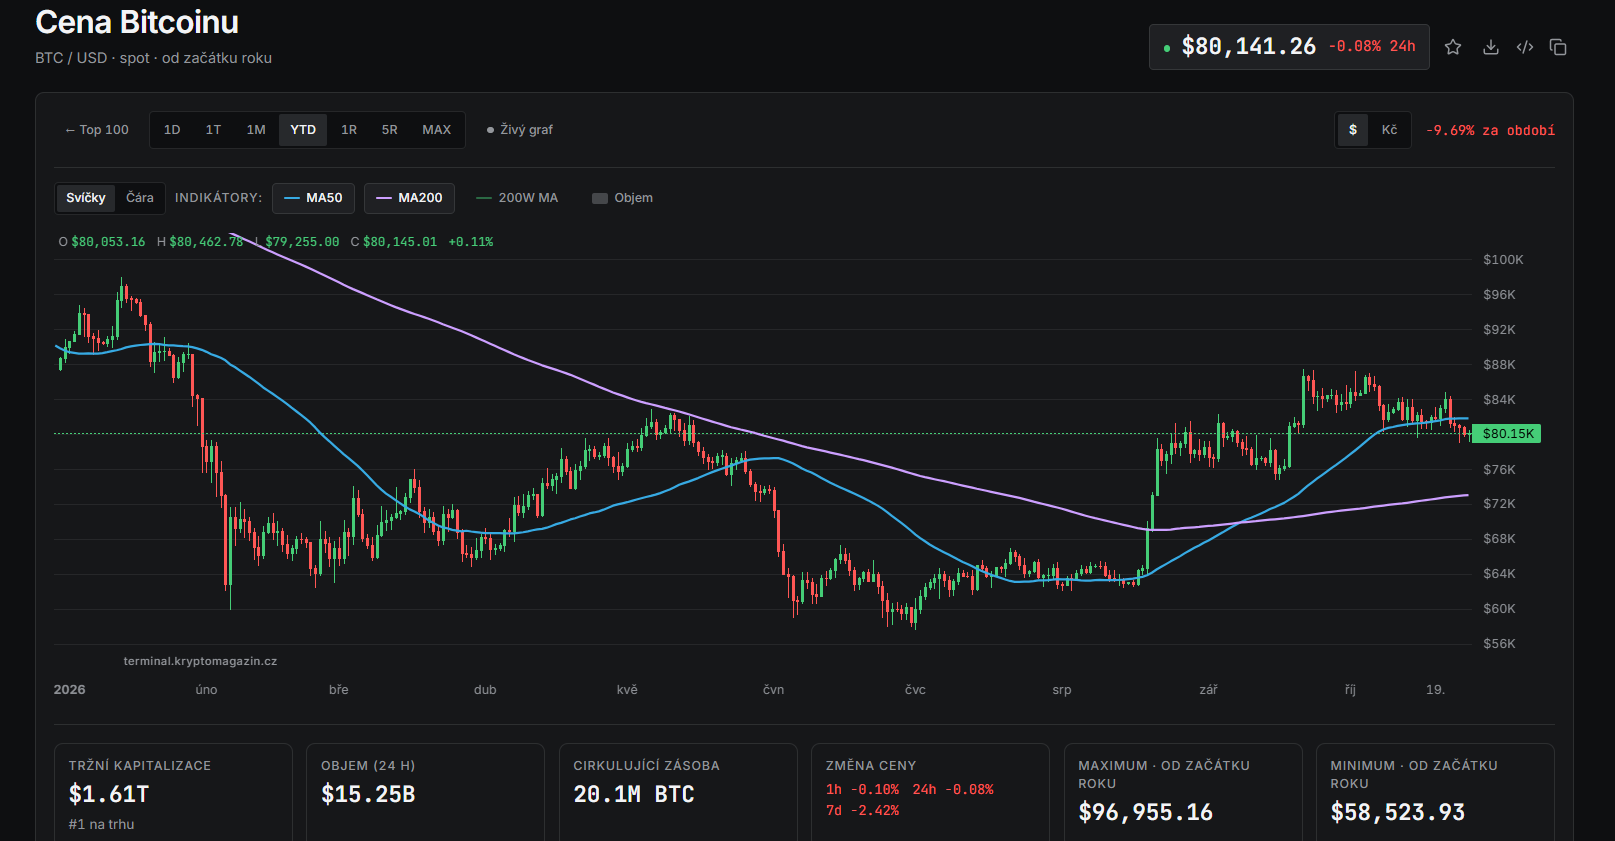Enable the Živý graf live mode

(x=520, y=130)
